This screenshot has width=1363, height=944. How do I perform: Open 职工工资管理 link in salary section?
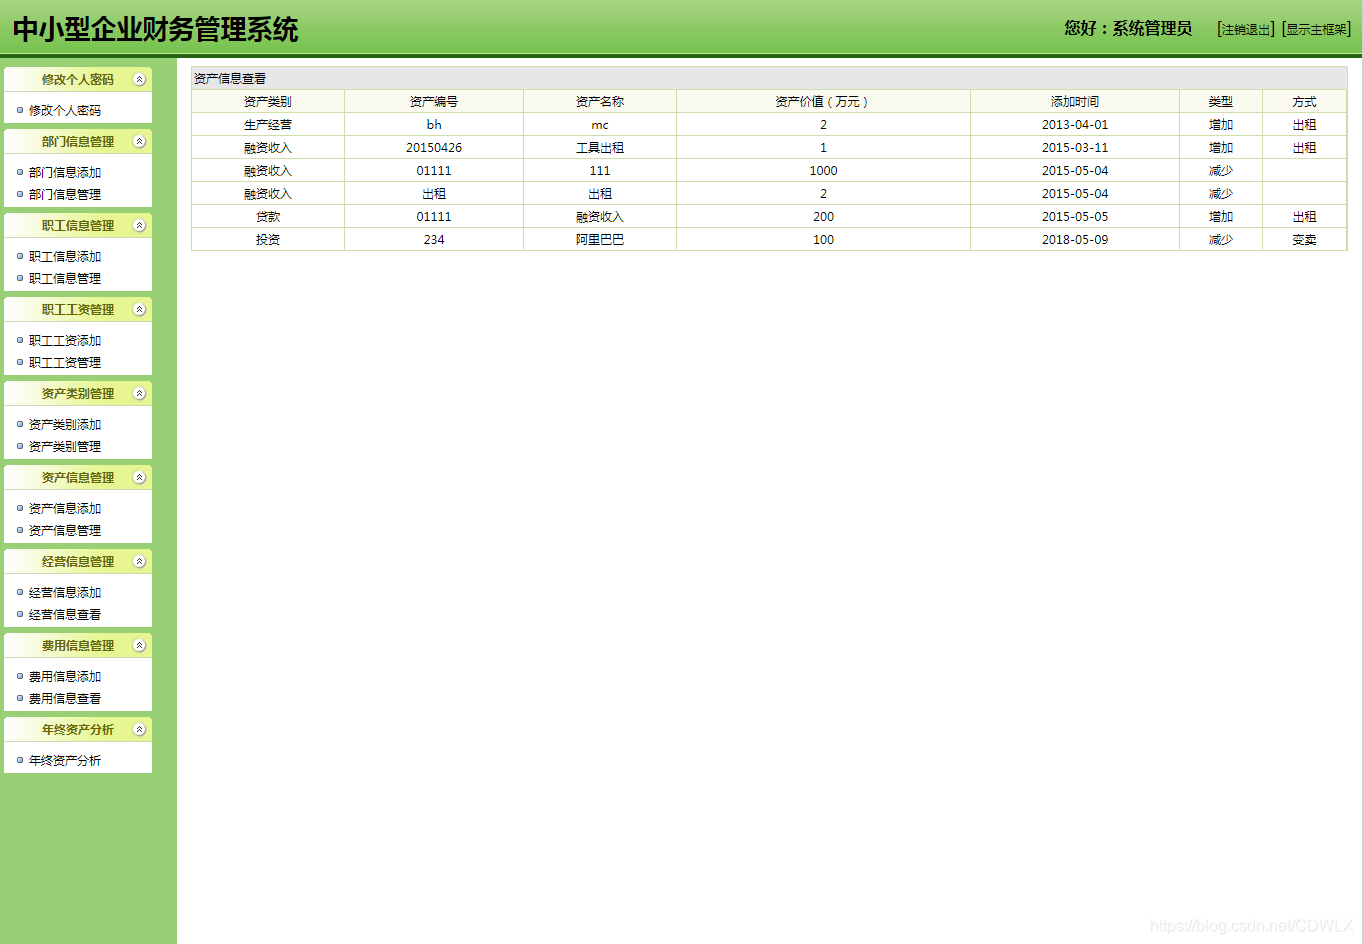click(65, 363)
